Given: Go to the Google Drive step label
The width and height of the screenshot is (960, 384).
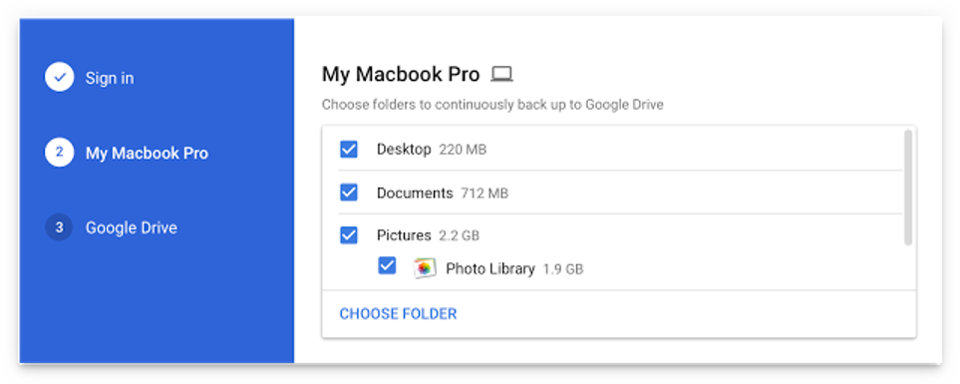Looking at the screenshot, I should (x=132, y=228).
